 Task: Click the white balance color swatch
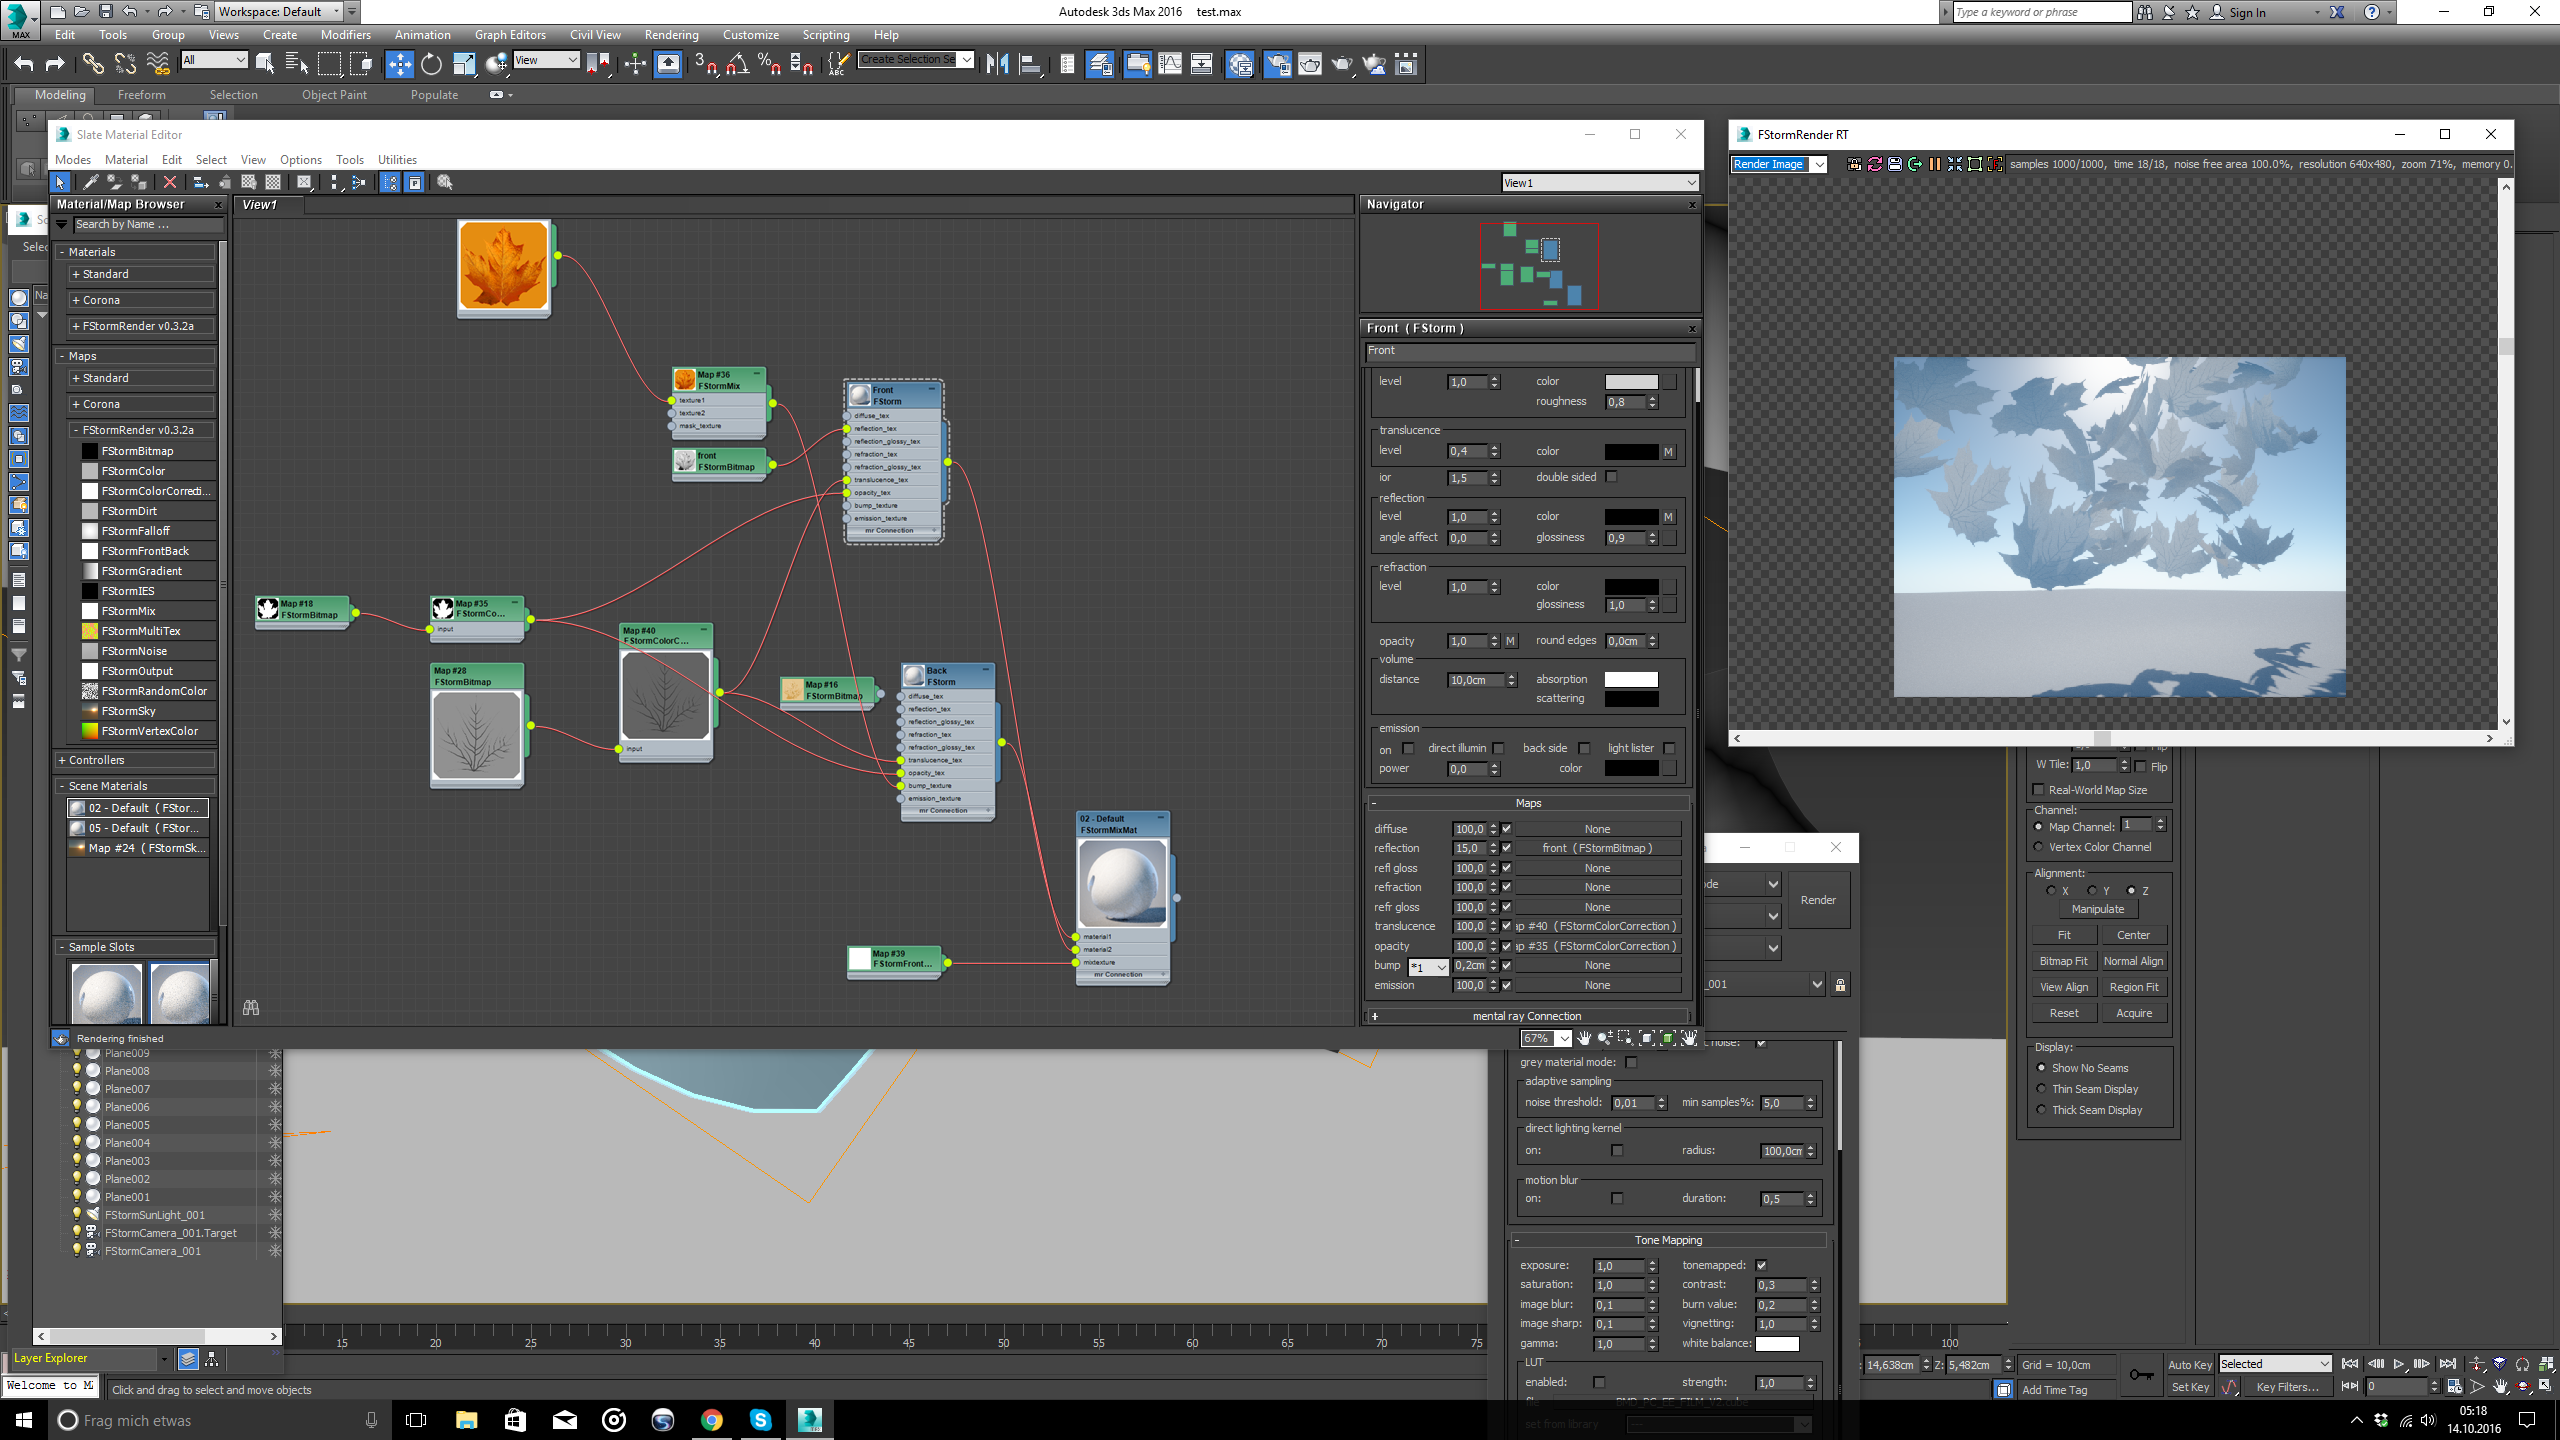[1778, 1343]
